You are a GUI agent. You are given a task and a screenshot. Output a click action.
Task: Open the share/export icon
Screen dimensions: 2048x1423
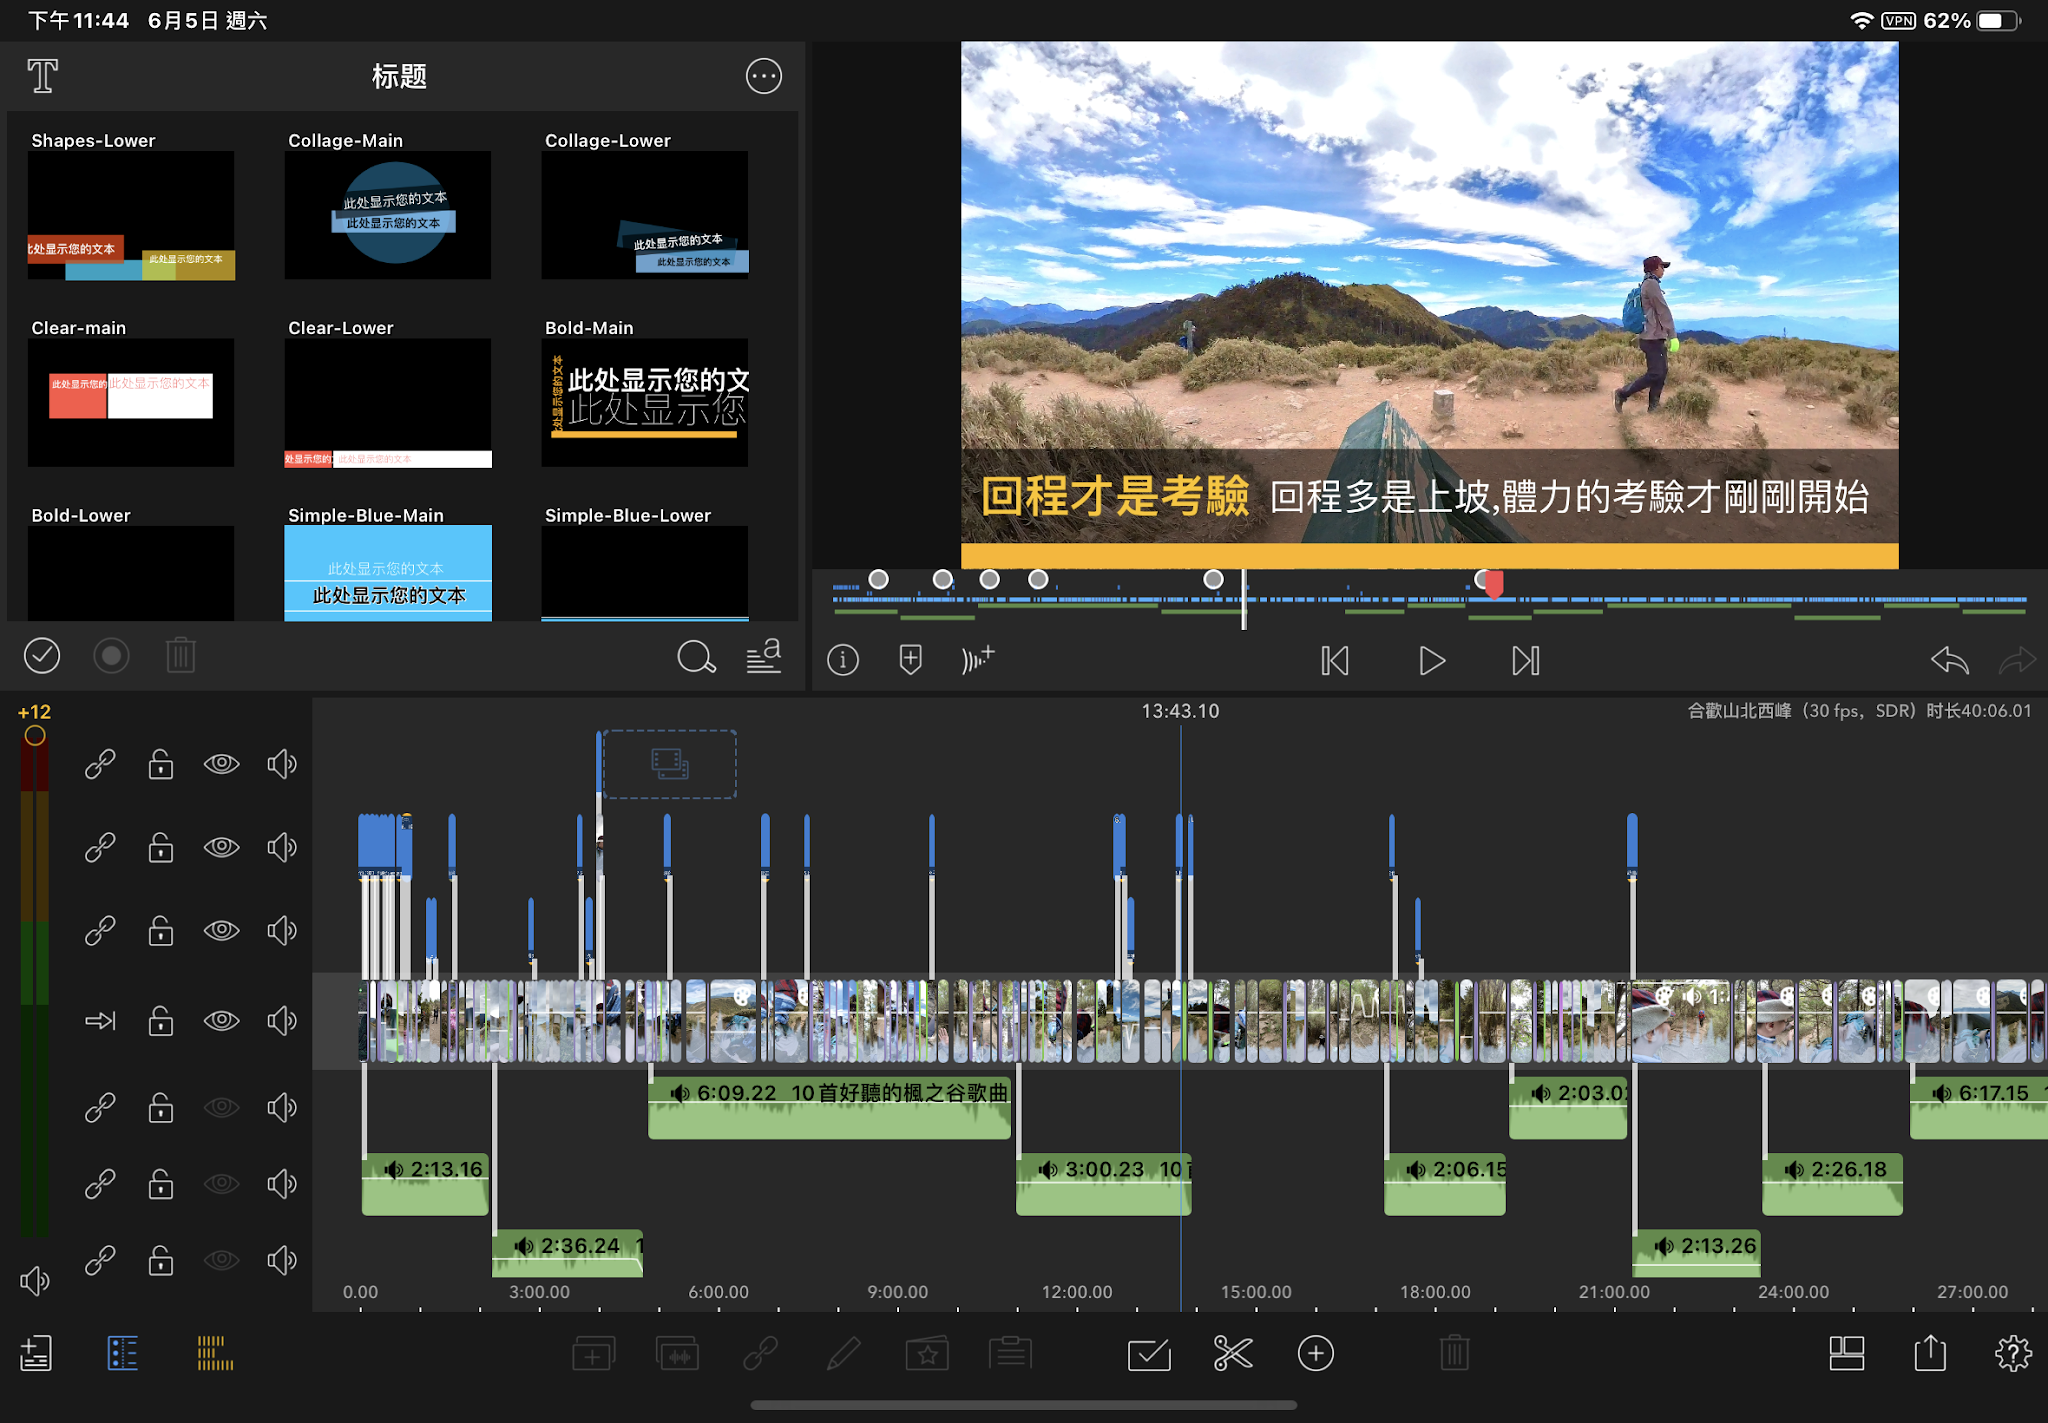[1929, 1354]
